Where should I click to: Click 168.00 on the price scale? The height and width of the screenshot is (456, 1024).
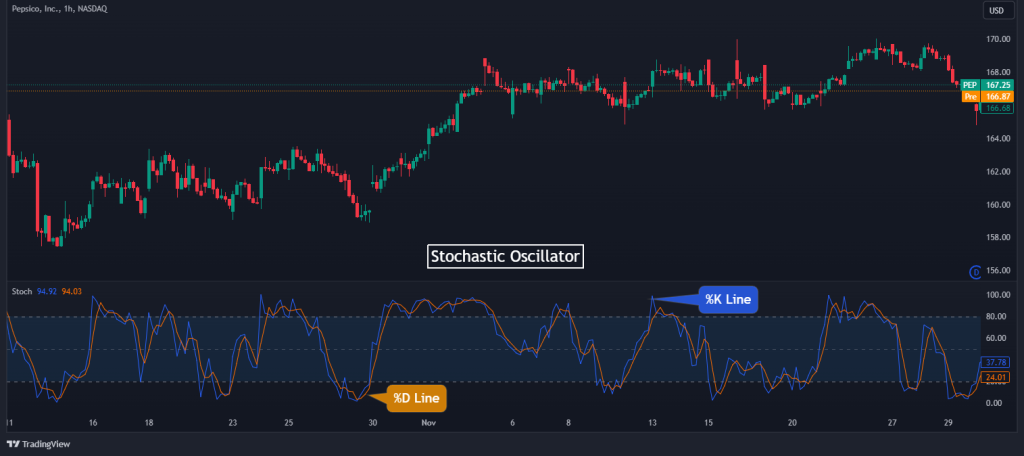[998, 73]
